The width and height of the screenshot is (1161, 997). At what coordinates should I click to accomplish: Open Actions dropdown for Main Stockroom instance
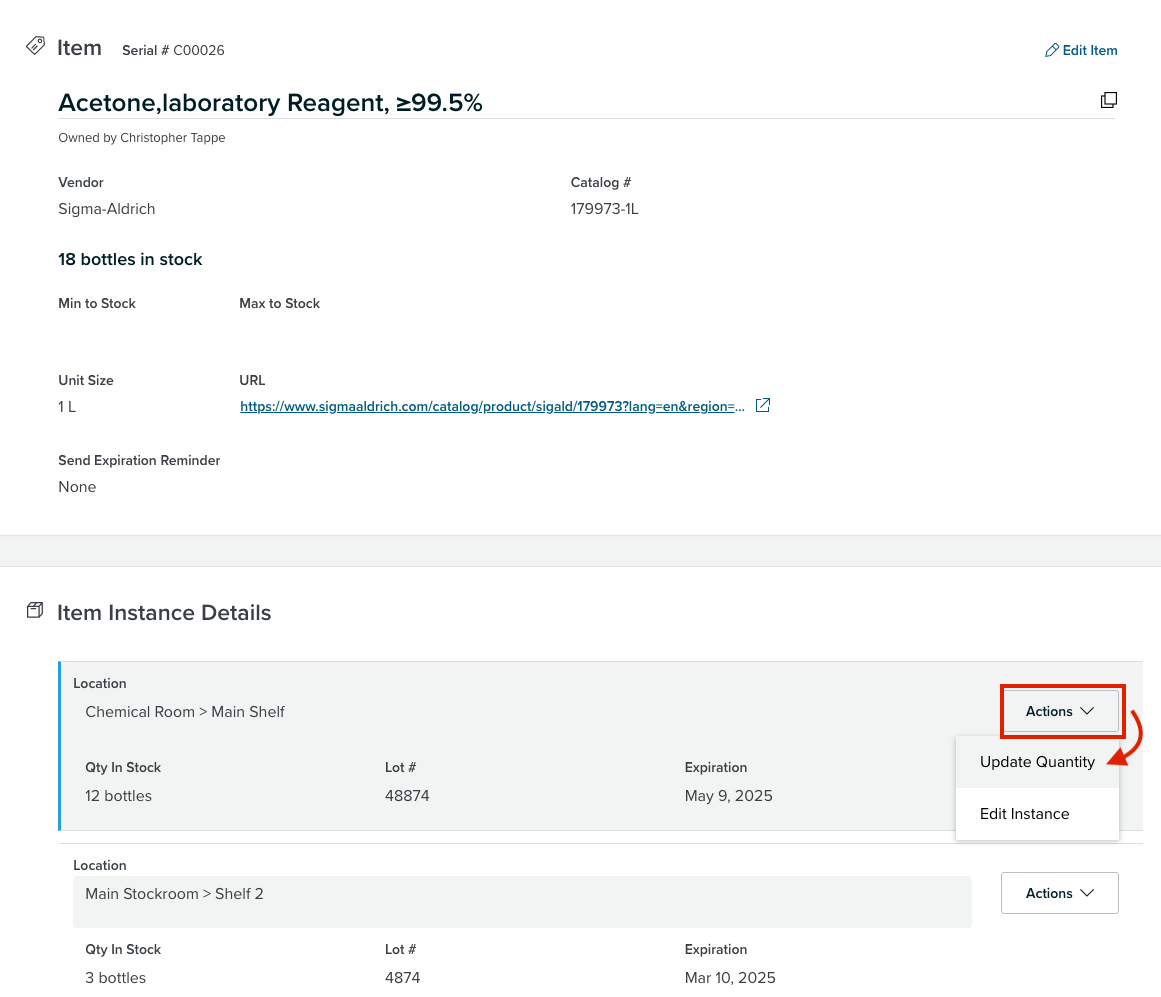[x=1060, y=893]
